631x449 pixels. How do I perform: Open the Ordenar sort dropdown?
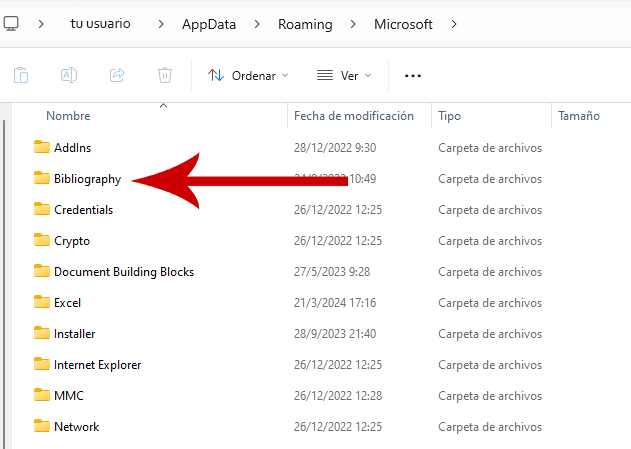(x=247, y=75)
